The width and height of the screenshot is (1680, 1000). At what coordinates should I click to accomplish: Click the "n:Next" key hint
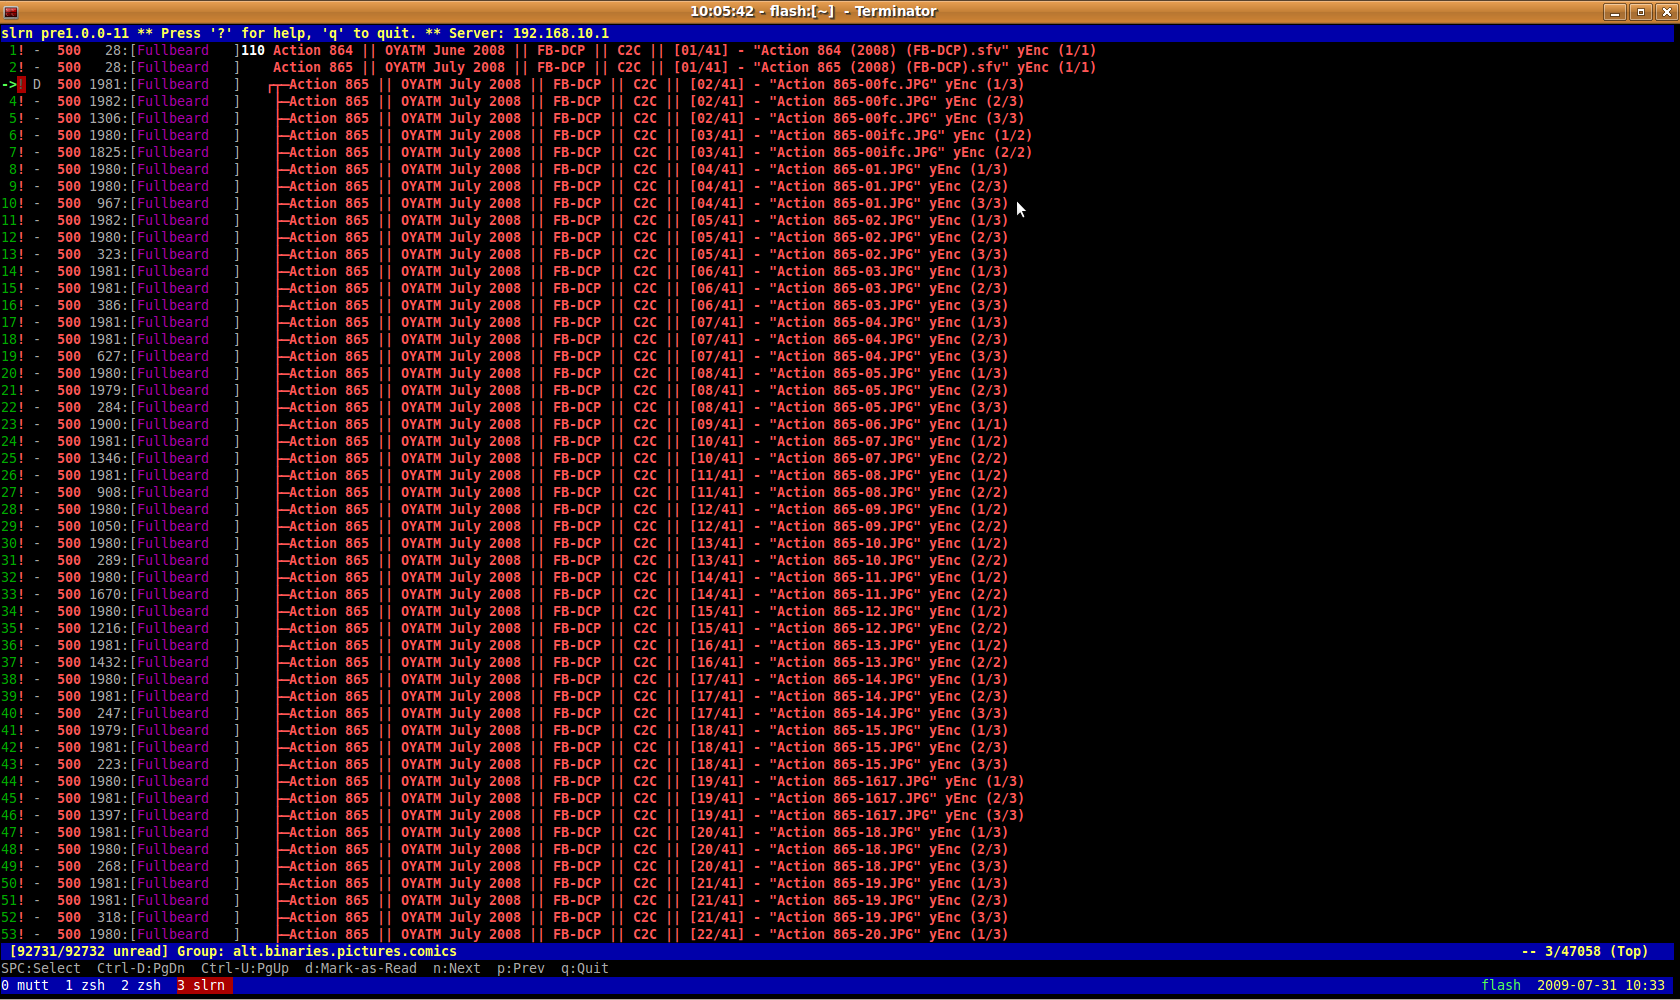click(x=456, y=969)
